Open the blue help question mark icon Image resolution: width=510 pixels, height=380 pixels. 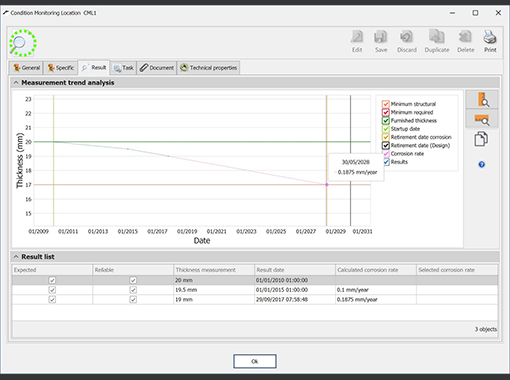coord(481,164)
